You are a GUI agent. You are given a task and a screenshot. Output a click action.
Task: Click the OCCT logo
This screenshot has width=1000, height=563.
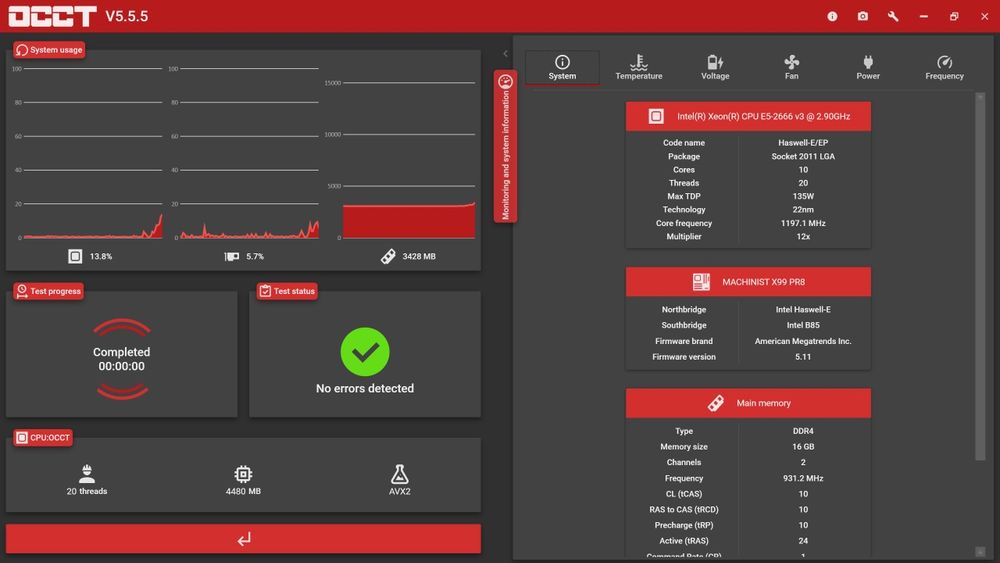[52, 16]
